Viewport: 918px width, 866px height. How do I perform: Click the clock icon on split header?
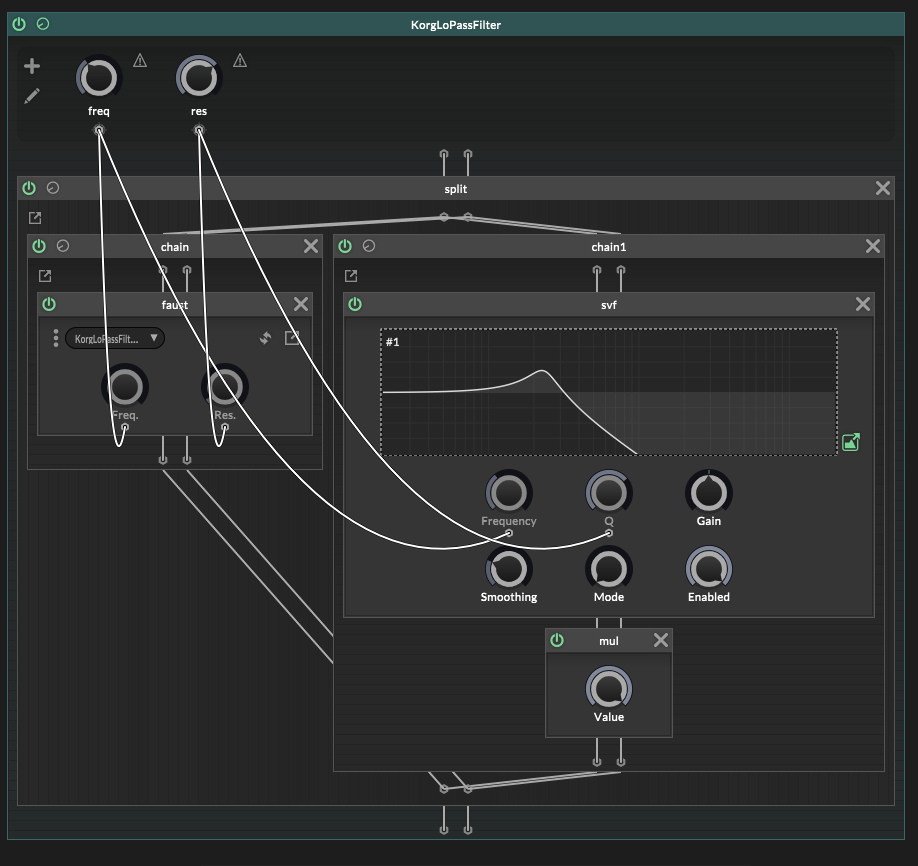pyautogui.click(x=53, y=188)
